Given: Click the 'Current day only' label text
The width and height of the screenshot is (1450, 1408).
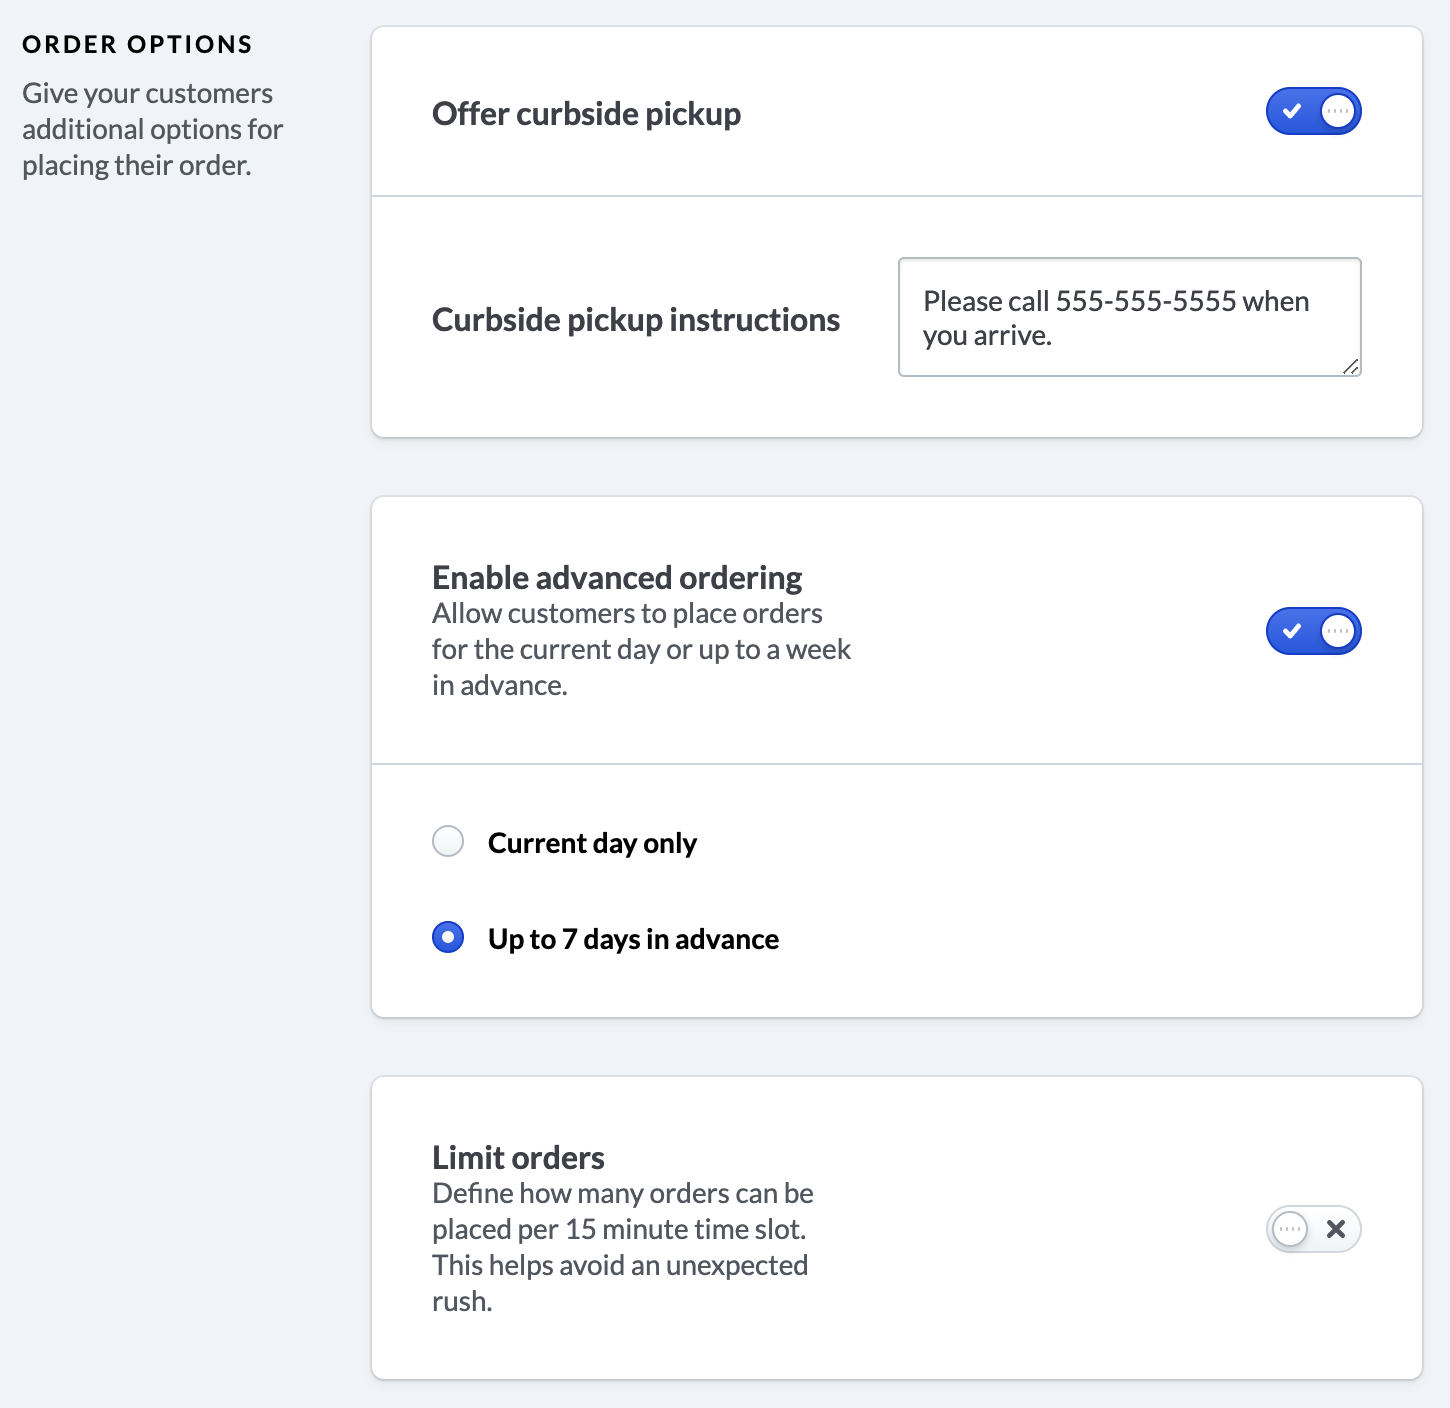Looking at the screenshot, I should tap(592, 843).
